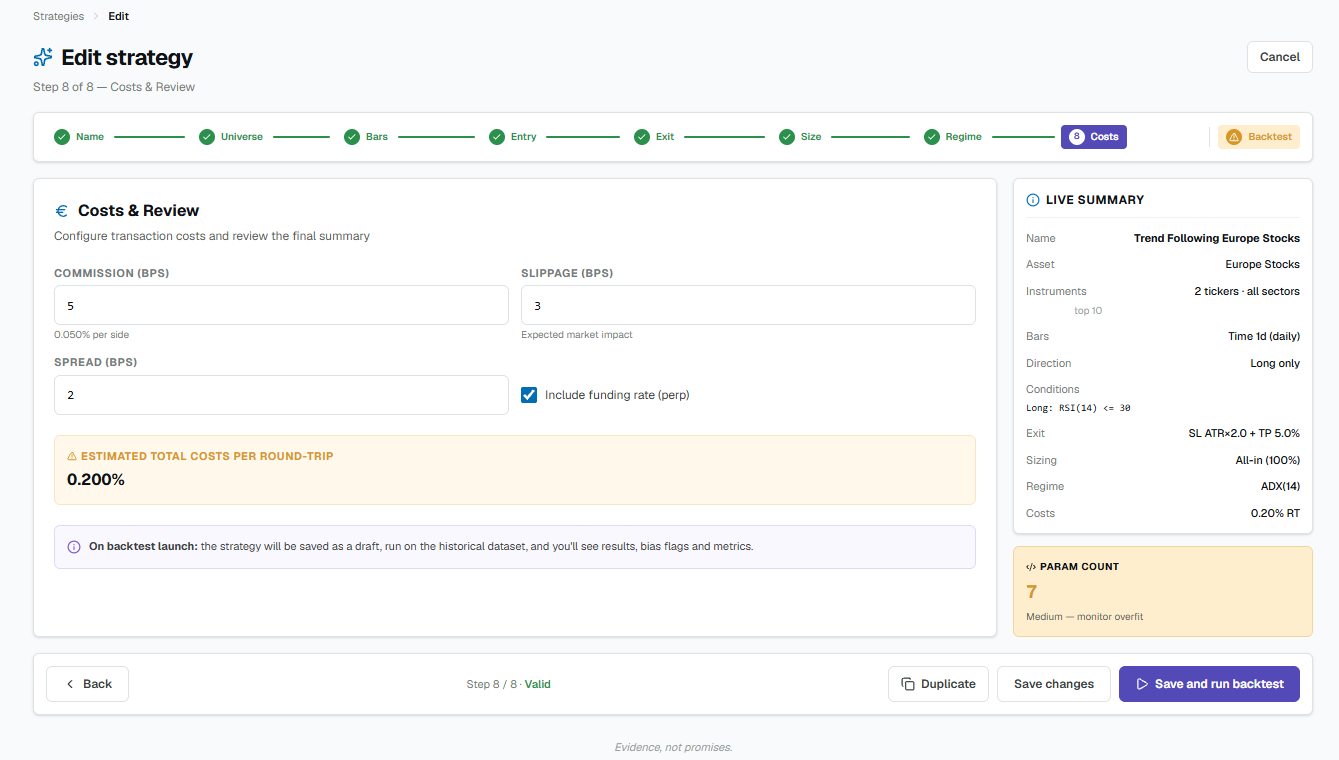The height and width of the screenshot is (760, 1339).
Task: Click the info icon in Live Summary header
Action: click(1033, 200)
